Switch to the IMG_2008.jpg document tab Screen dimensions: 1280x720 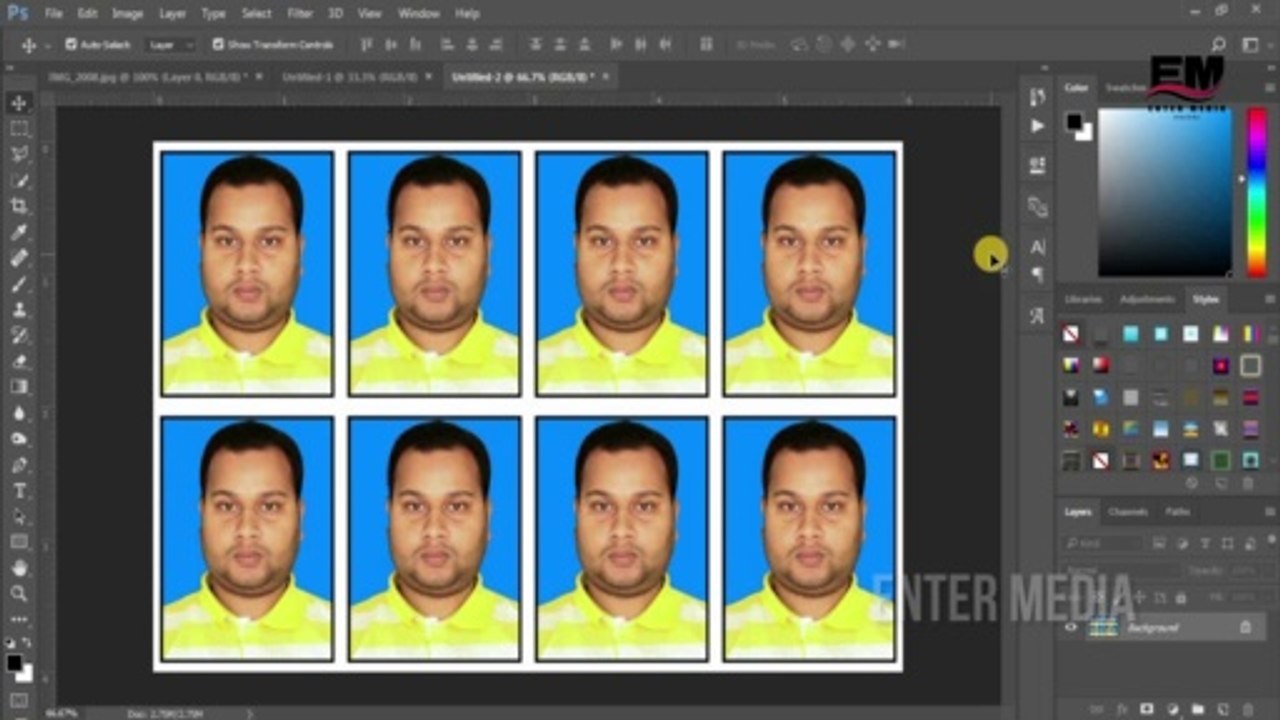pos(149,76)
